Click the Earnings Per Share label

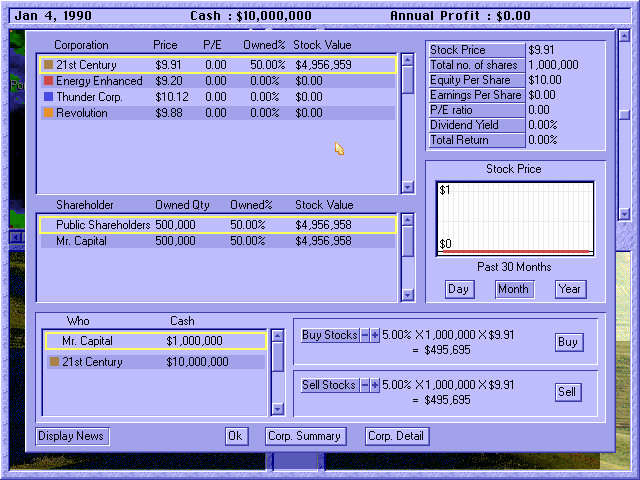[x=477, y=95]
